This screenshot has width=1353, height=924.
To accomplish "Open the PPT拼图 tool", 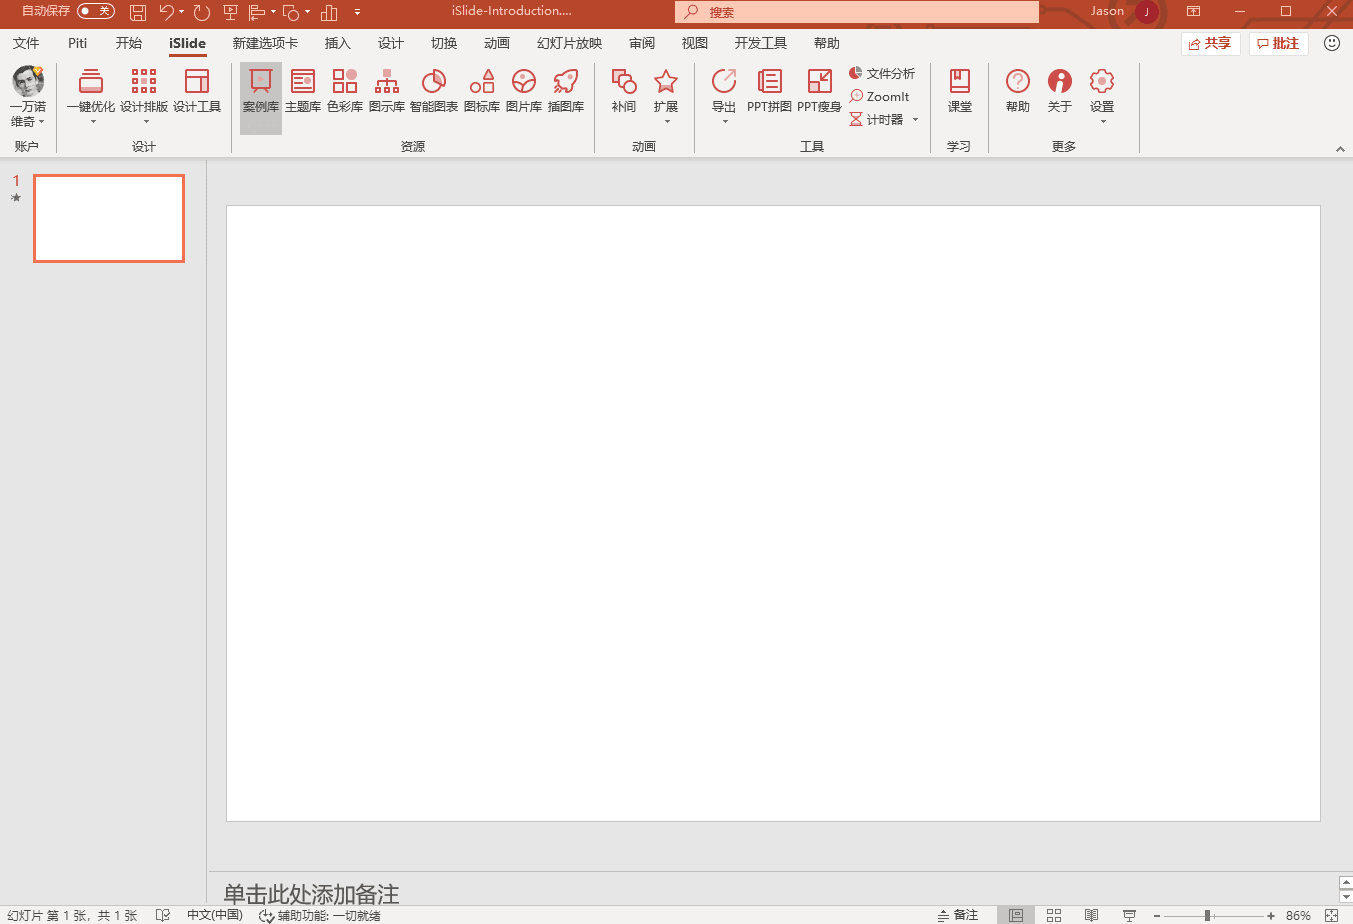I will (x=769, y=91).
